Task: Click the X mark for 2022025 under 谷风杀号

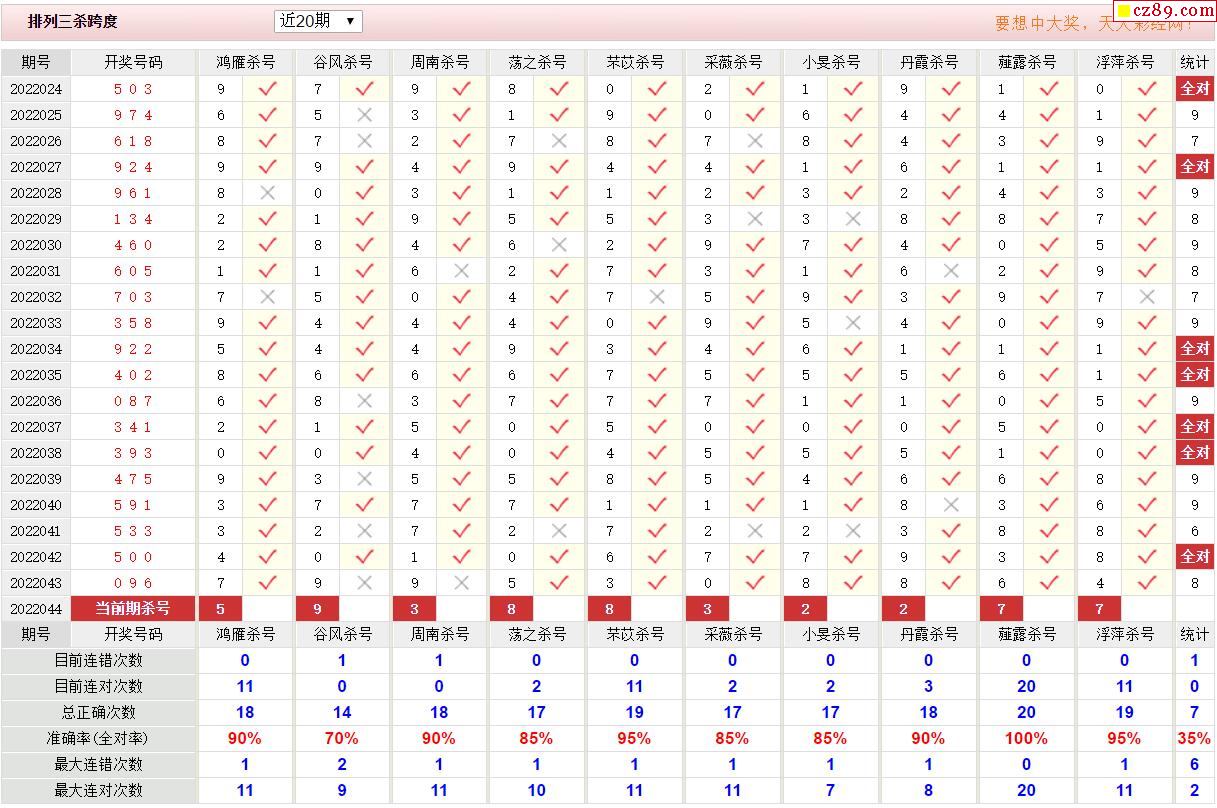Action: point(364,115)
